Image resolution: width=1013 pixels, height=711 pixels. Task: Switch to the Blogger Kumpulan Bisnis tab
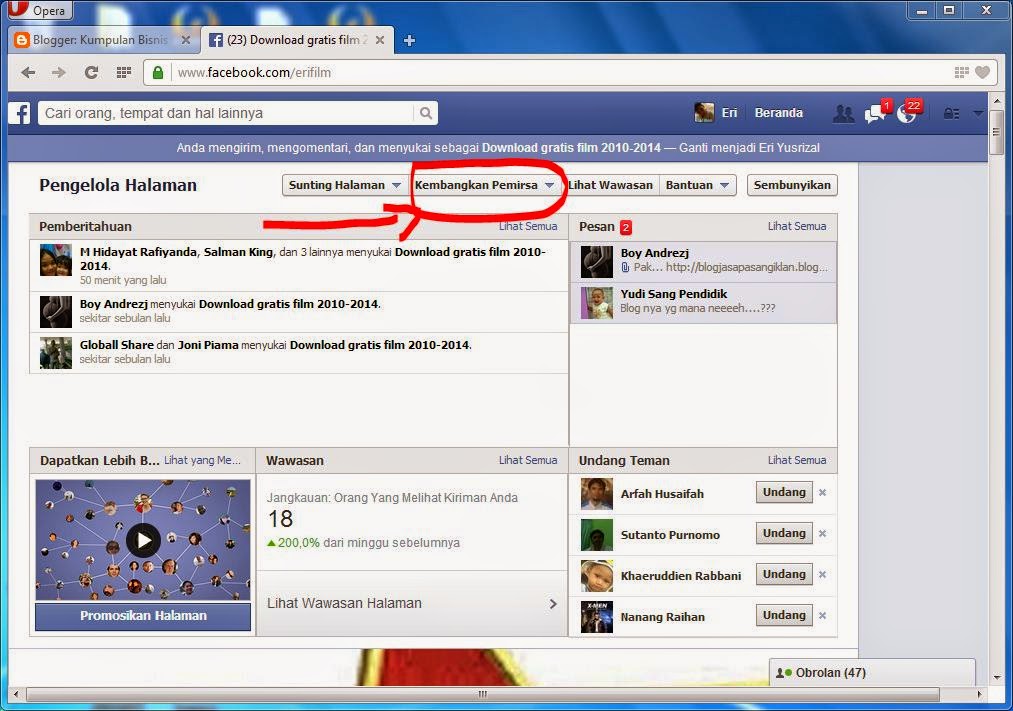[x=101, y=40]
